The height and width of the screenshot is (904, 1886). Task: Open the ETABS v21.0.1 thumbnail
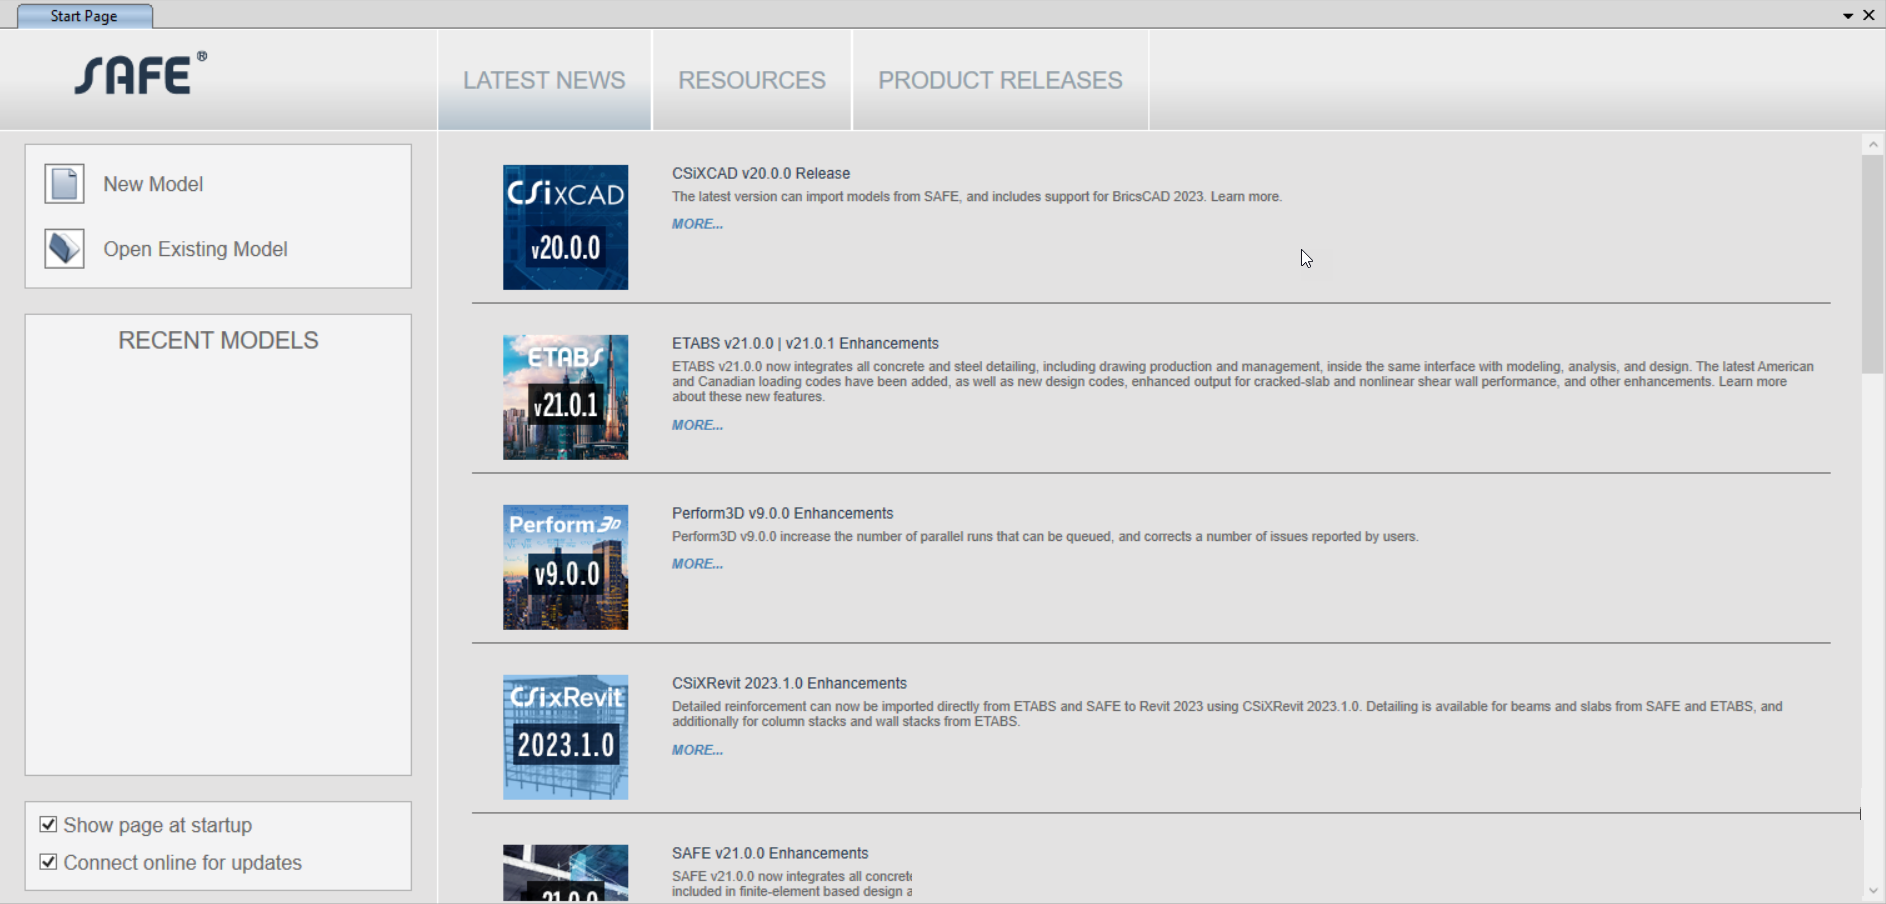point(565,397)
